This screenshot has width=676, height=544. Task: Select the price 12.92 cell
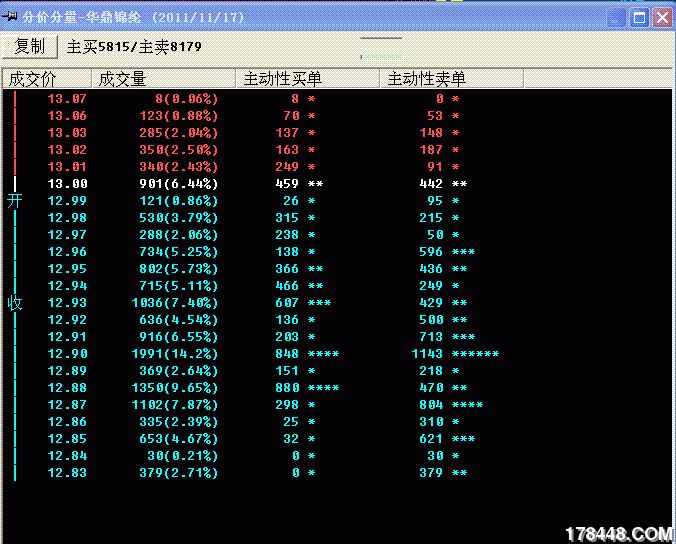click(67, 320)
